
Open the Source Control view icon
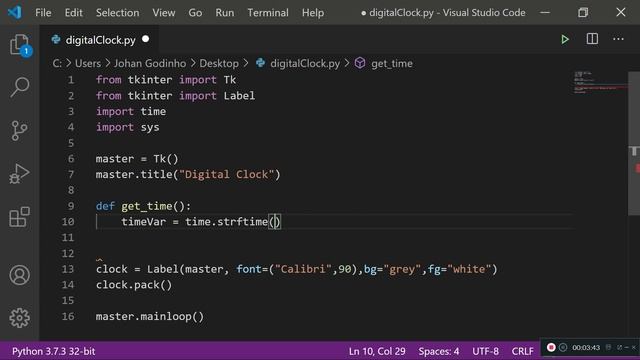(19, 131)
